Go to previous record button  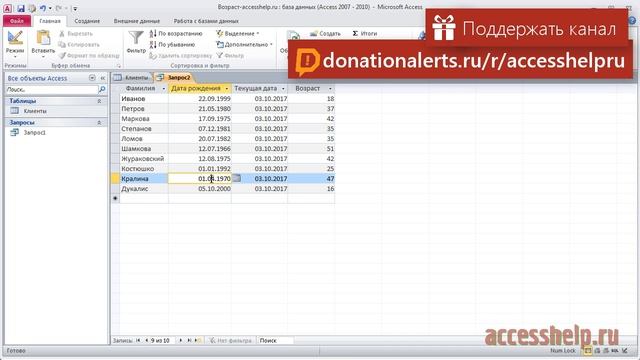pos(146,340)
